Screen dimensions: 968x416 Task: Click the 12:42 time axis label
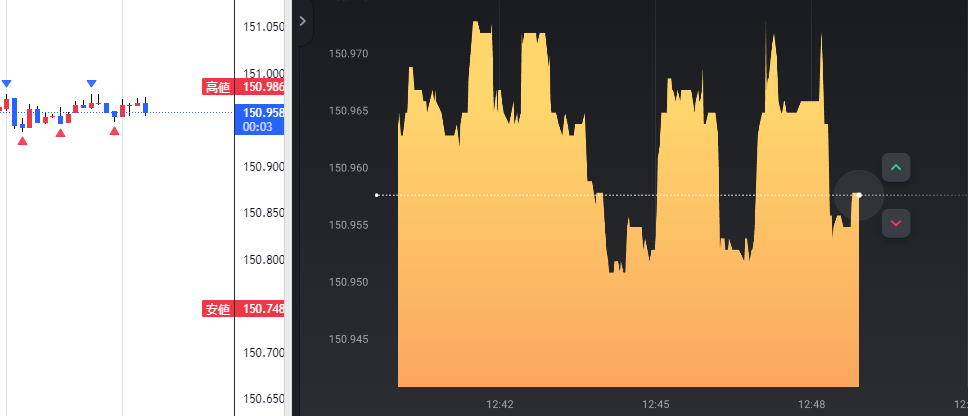point(500,404)
